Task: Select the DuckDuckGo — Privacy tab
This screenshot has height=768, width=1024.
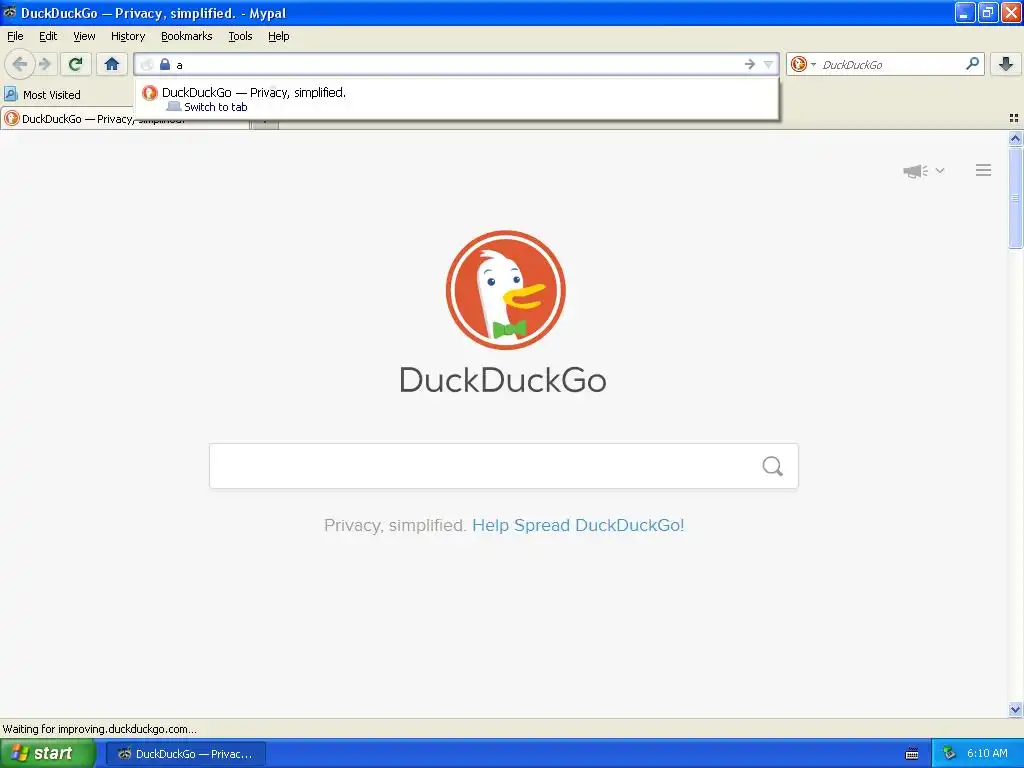Action: tap(125, 119)
